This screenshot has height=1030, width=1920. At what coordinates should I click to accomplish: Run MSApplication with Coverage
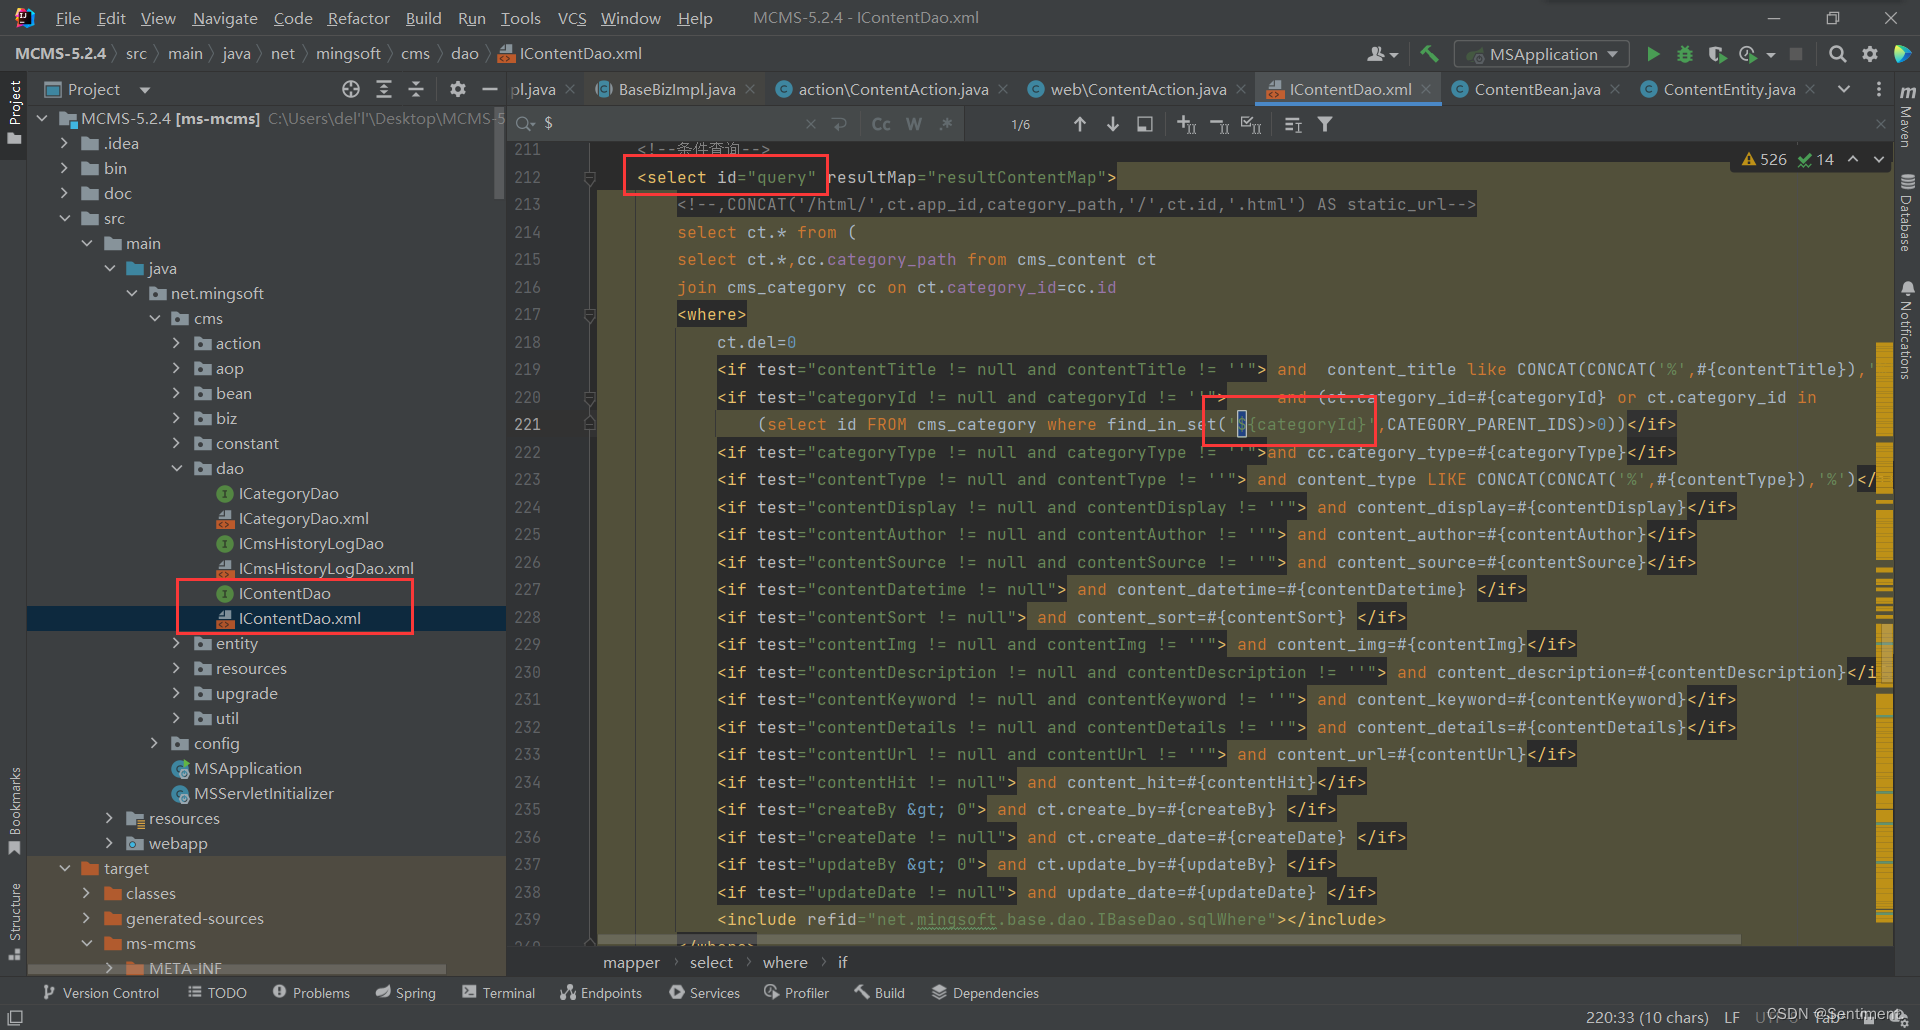1717,54
